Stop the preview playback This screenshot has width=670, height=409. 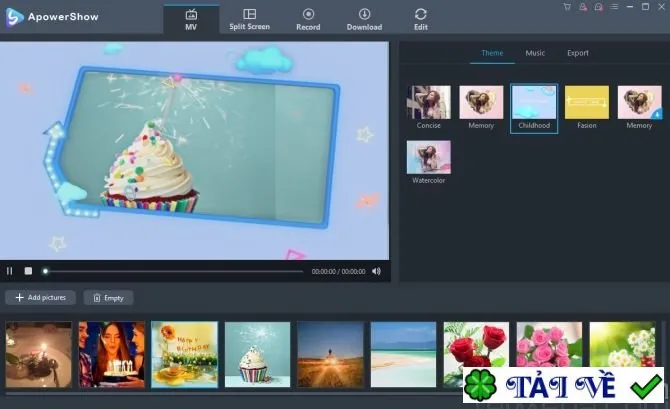click(x=28, y=271)
